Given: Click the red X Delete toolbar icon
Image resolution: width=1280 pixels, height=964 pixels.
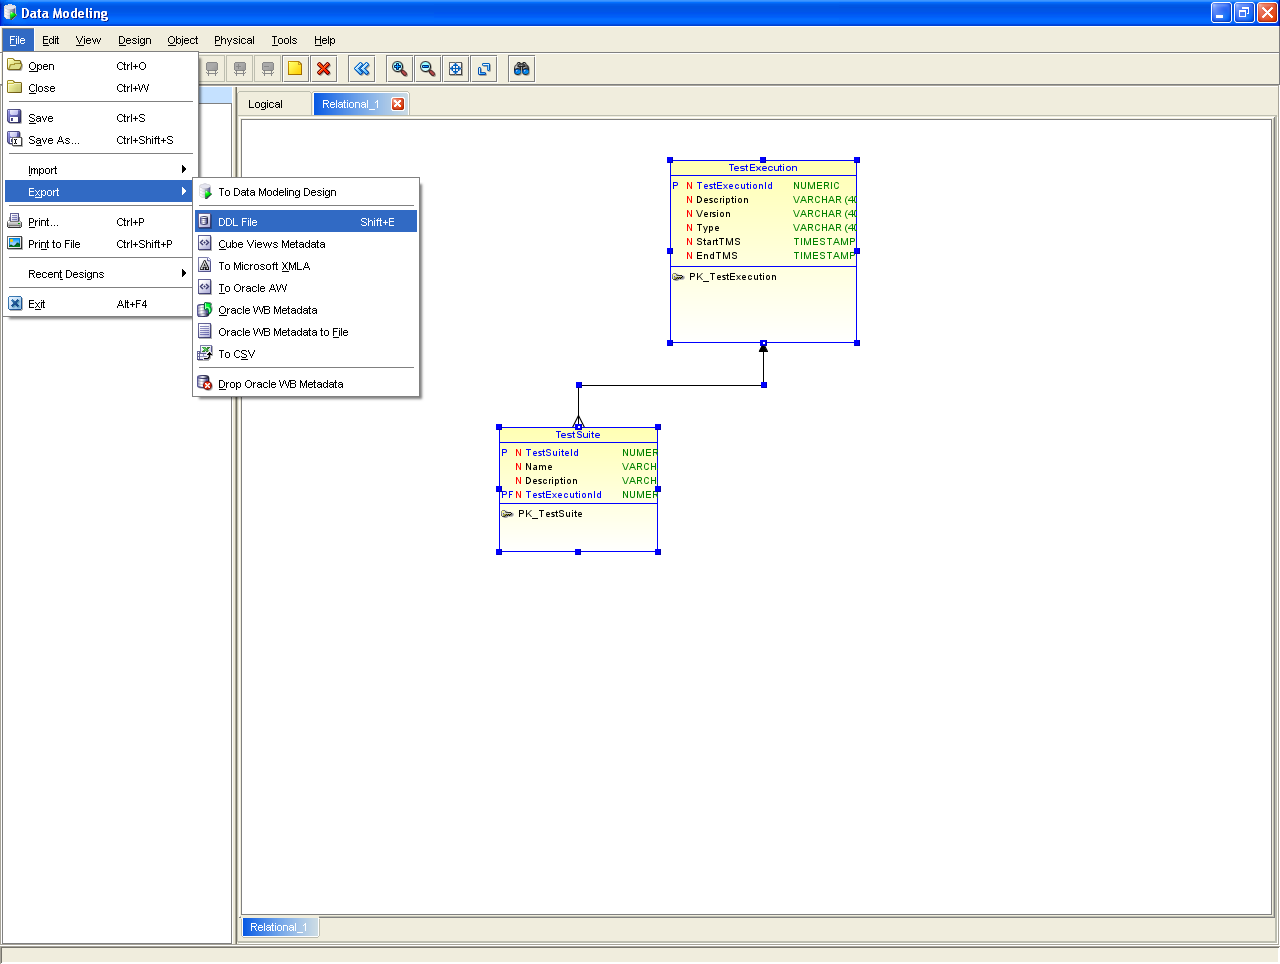Looking at the screenshot, I should click(x=323, y=68).
